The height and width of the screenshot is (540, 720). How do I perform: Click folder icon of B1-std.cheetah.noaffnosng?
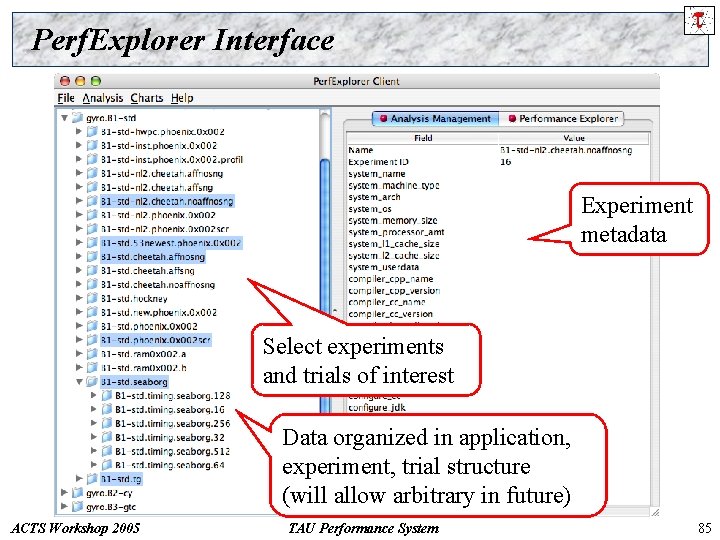pyautogui.click(x=92, y=284)
